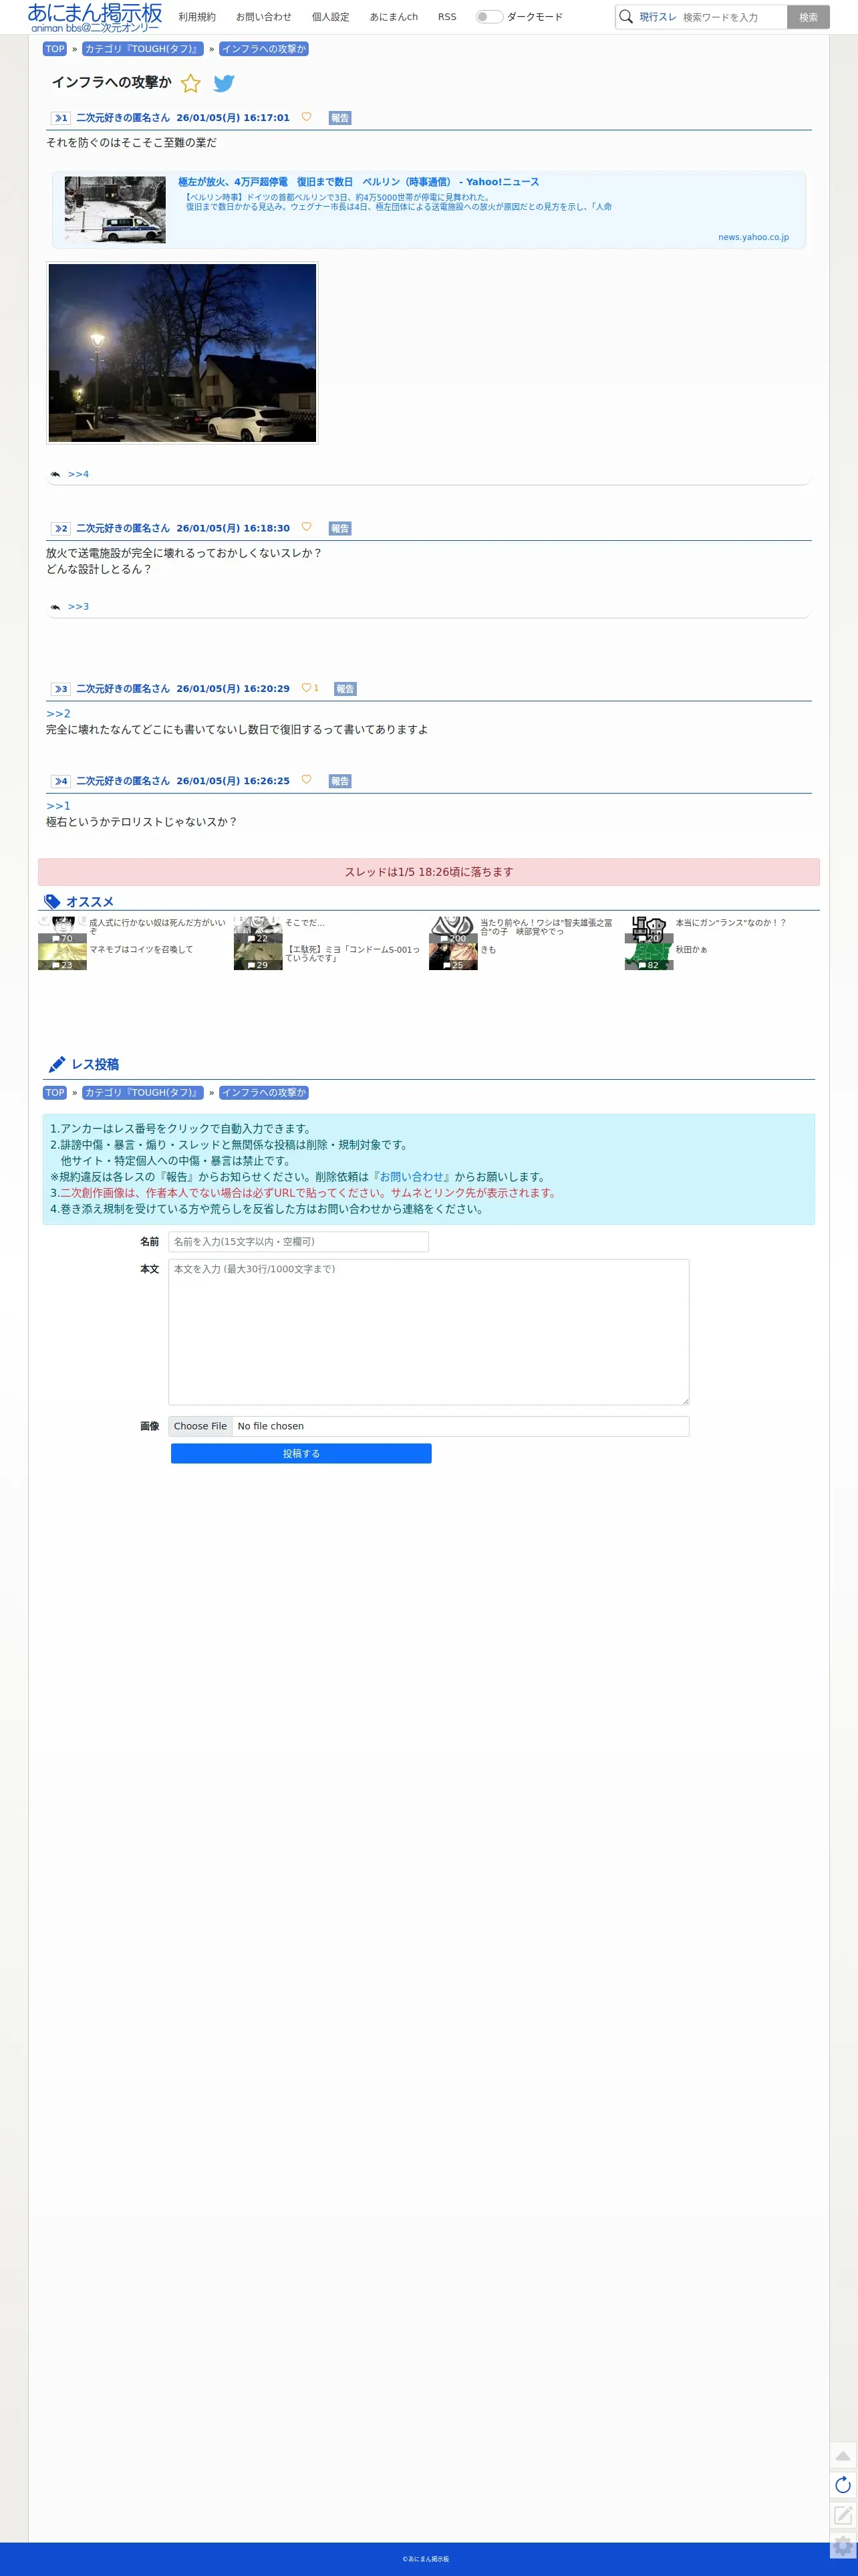Click the search keyword input field

tap(732, 17)
